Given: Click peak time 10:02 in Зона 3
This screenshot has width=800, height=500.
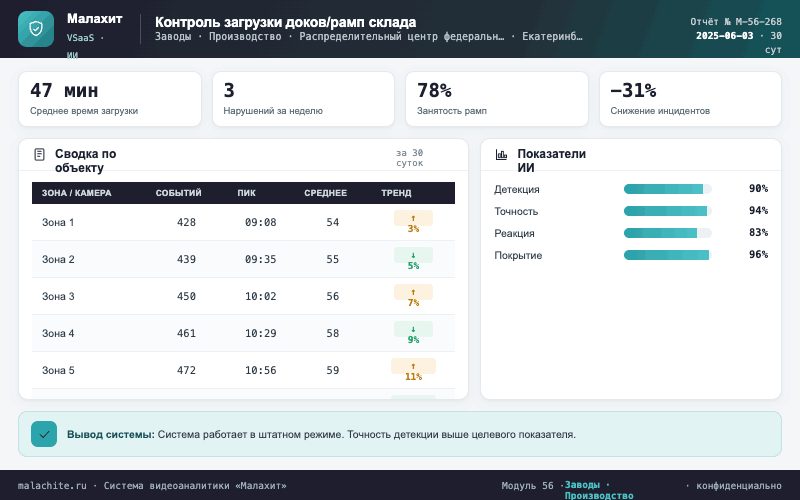Looking at the screenshot, I should (261, 296).
